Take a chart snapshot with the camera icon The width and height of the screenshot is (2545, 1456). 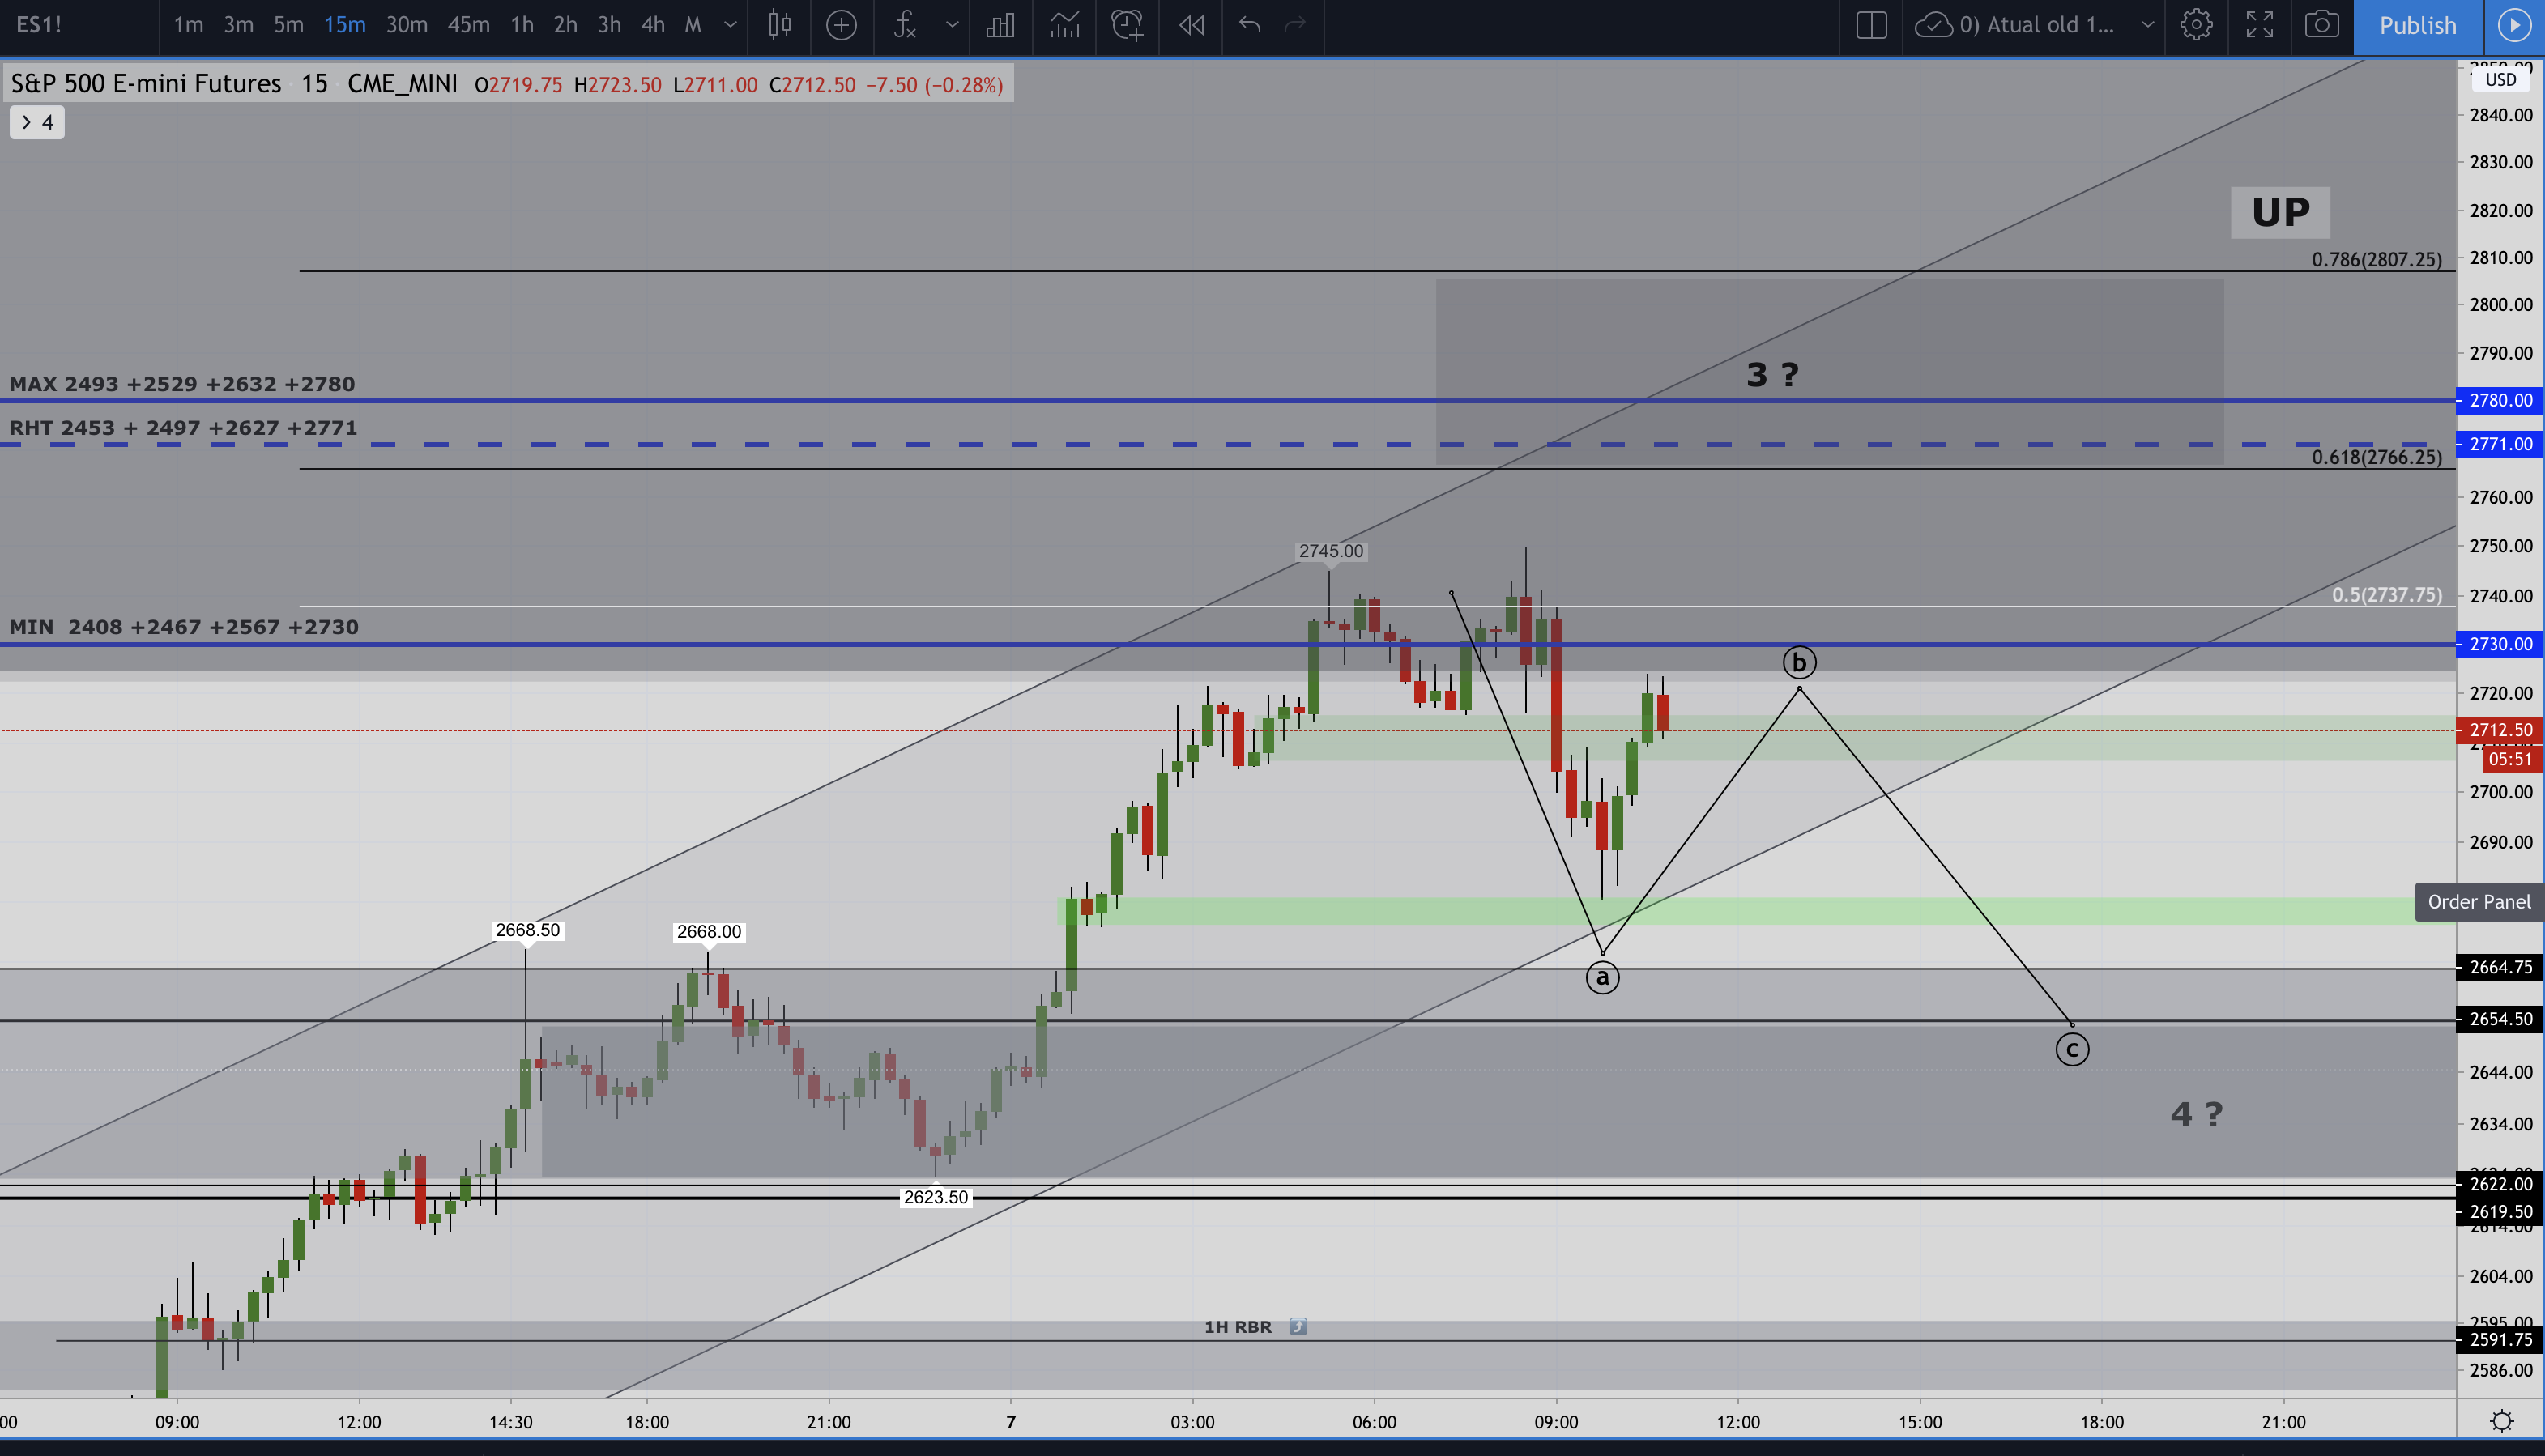(2321, 25)
